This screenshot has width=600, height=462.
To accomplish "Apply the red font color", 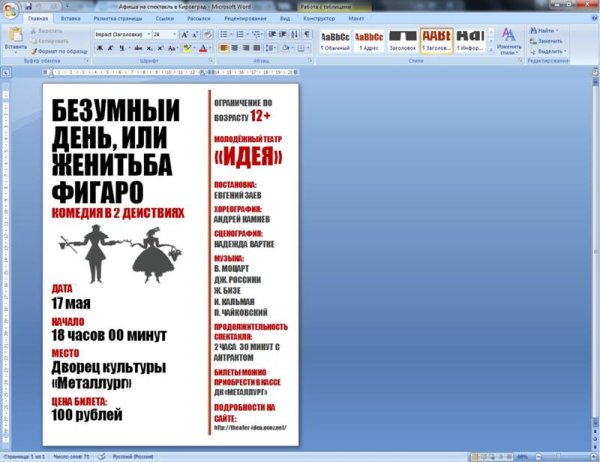I will [203, 48].
